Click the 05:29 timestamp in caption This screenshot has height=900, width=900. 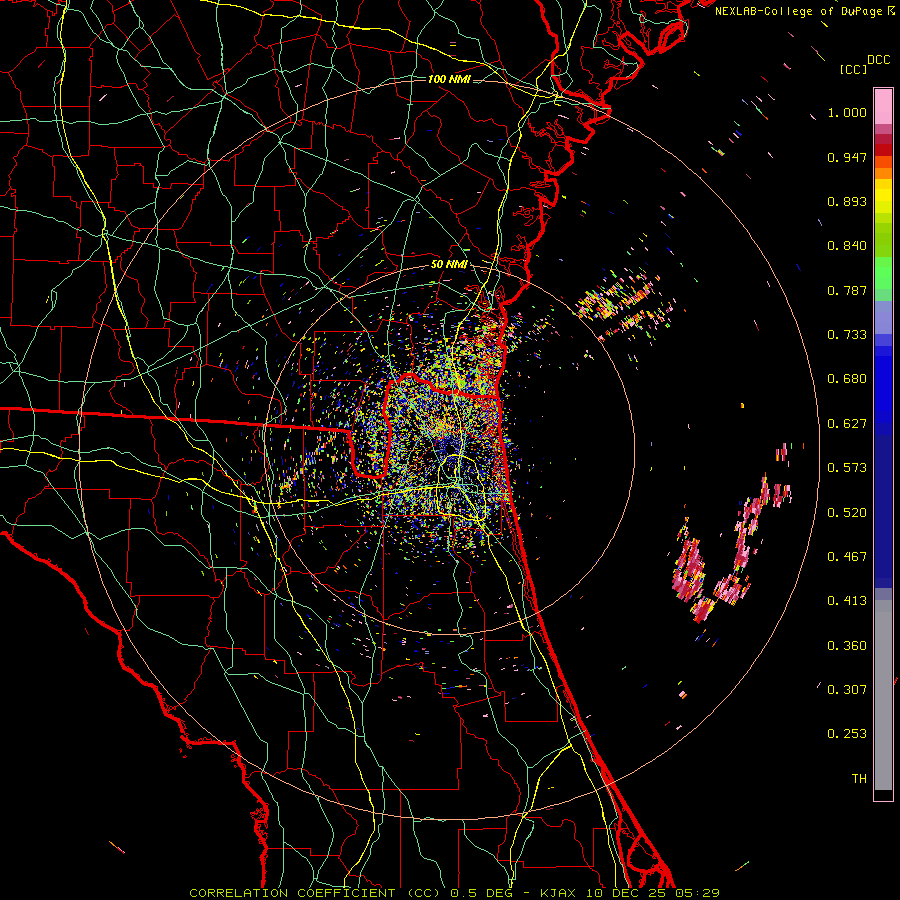(697, 893)
